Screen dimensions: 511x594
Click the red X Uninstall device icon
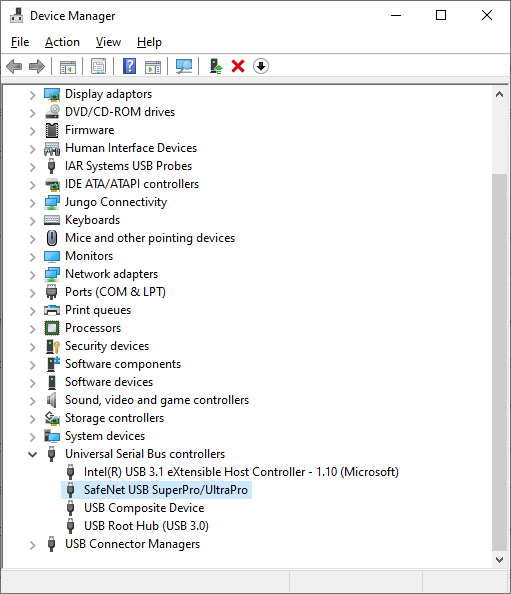pos(238,67)
